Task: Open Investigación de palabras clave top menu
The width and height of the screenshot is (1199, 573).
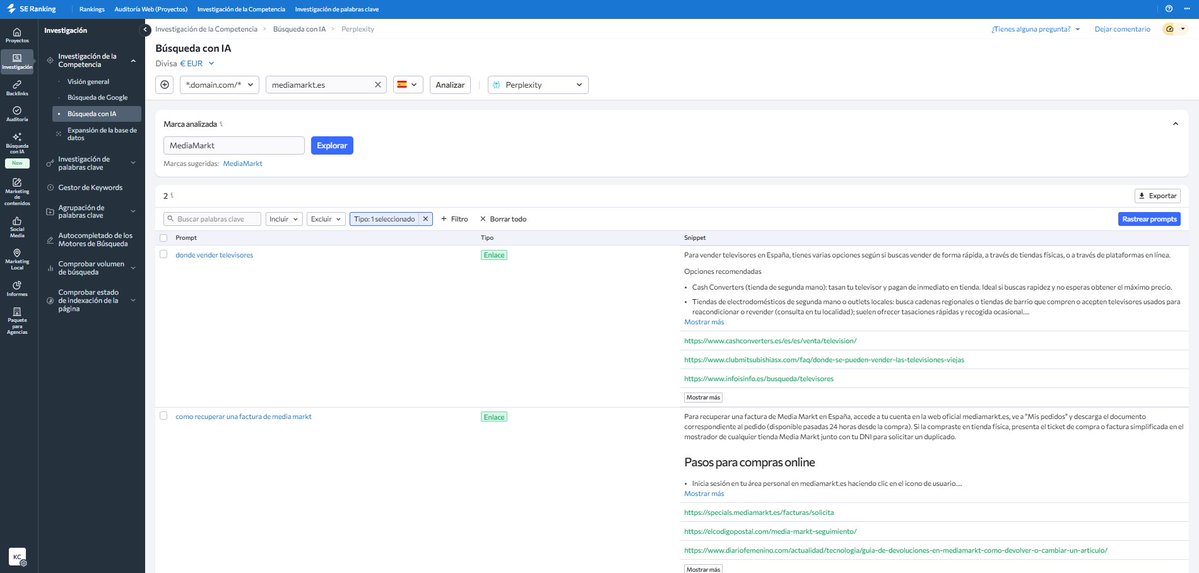Action: pyautogui.click(x=336, y=9)
